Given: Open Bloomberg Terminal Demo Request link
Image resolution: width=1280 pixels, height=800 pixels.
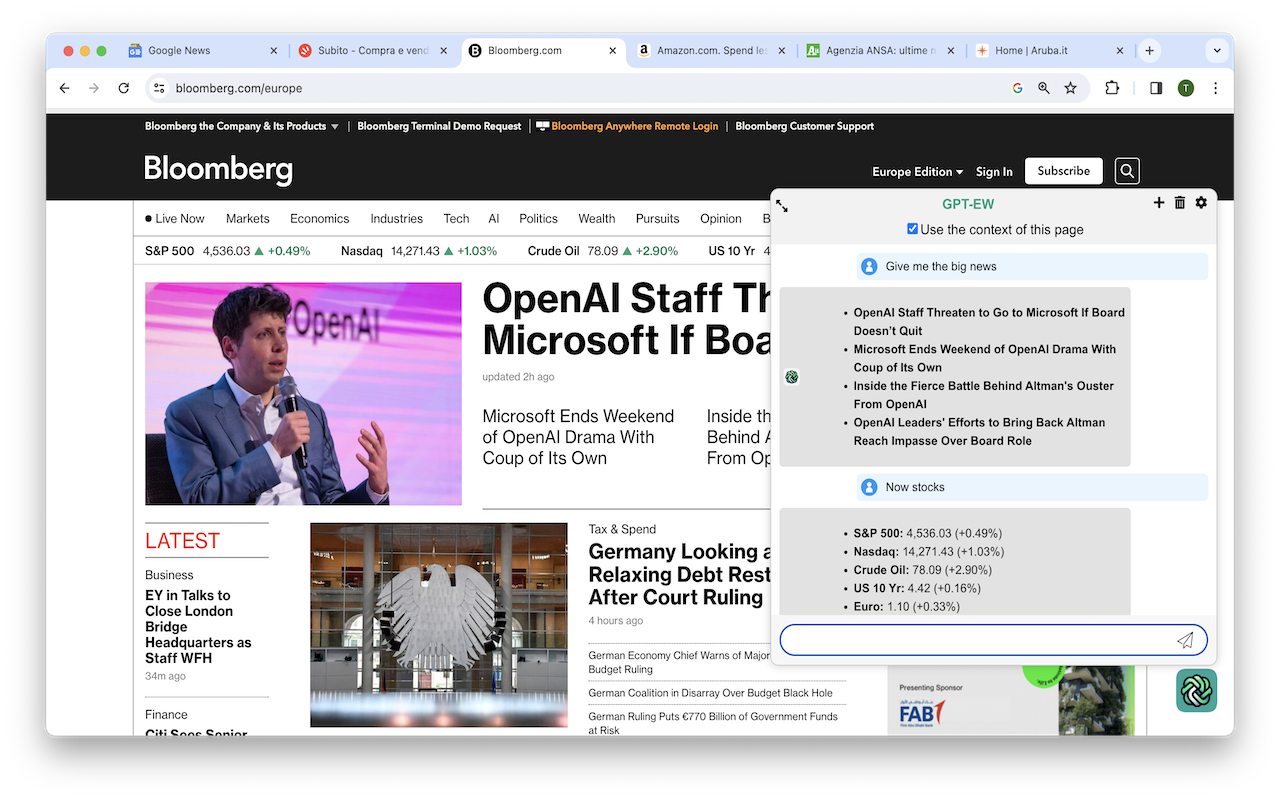Looking at the screenshot, I should (439, 126).
